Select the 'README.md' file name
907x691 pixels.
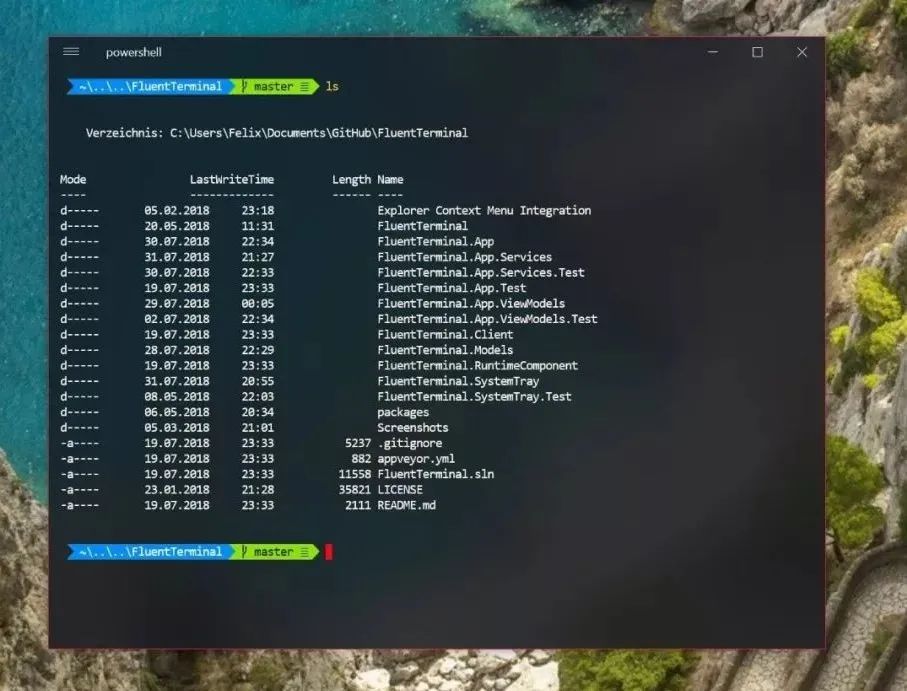pyautogui.click(x=406, y=505)
